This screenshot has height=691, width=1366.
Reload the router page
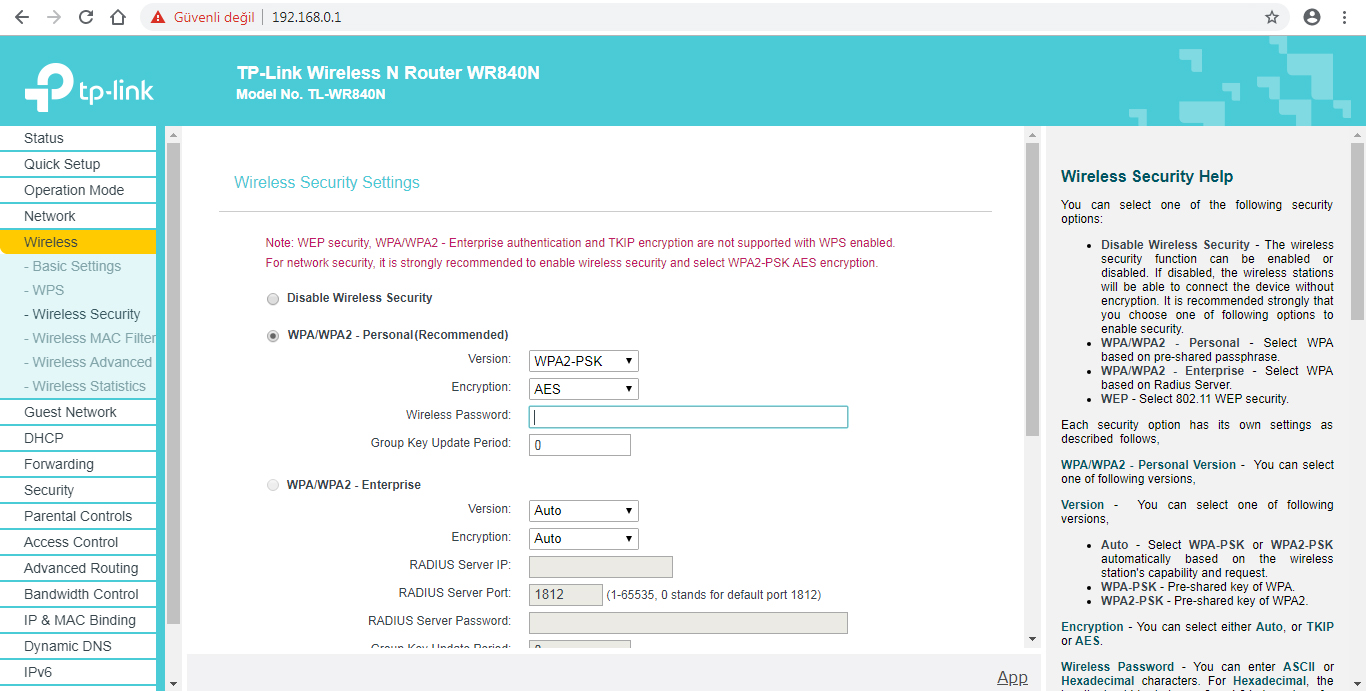coord(86,17)
